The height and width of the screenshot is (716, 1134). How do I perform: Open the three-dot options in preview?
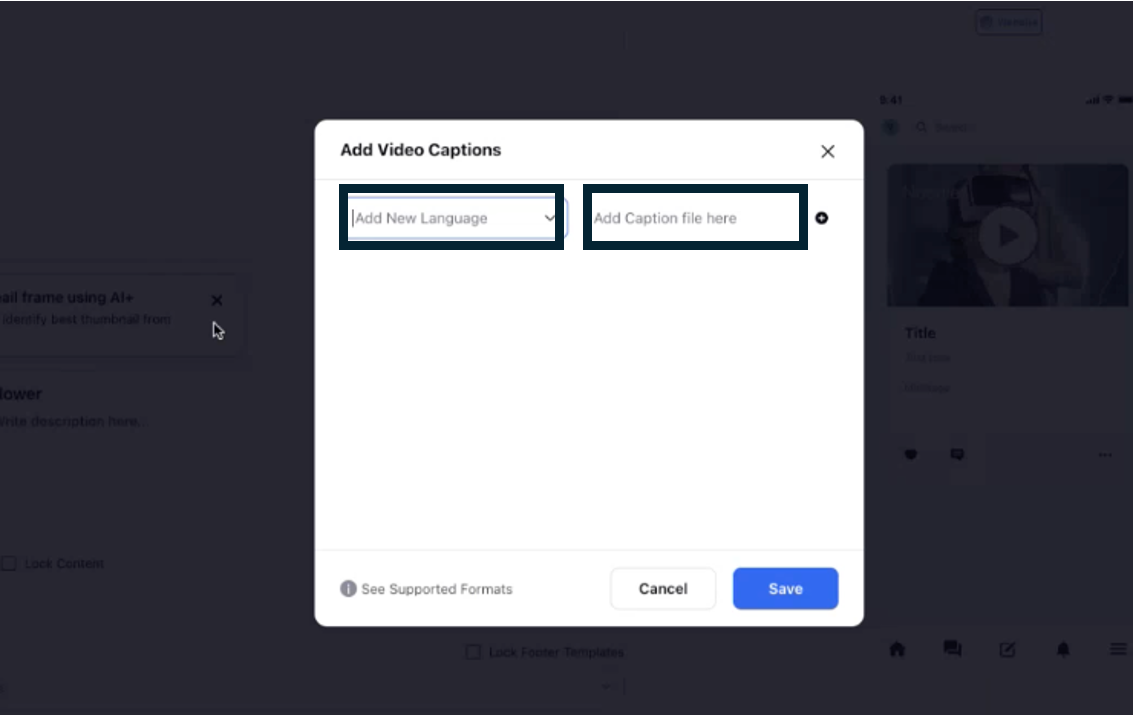[1105, 455]
